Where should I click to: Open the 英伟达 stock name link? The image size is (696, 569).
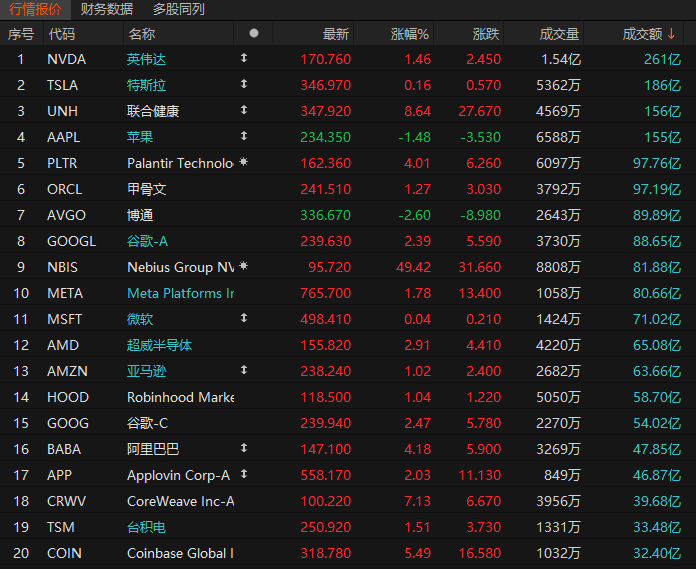146,59
